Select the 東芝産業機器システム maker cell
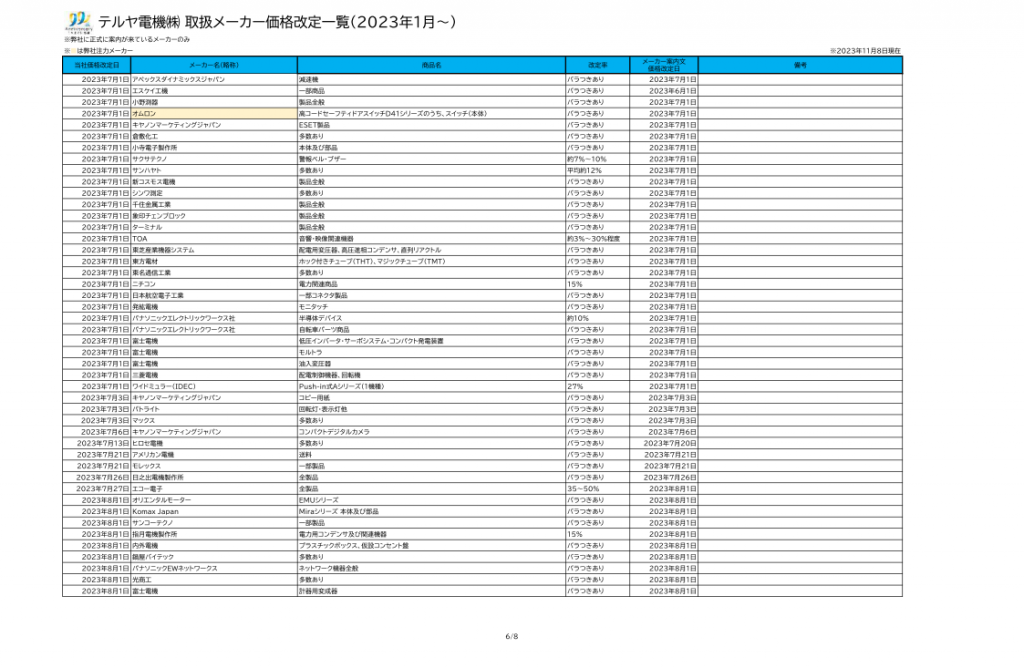The width and height of the screenshot is (1024, 668). click(x=214, y=250)
